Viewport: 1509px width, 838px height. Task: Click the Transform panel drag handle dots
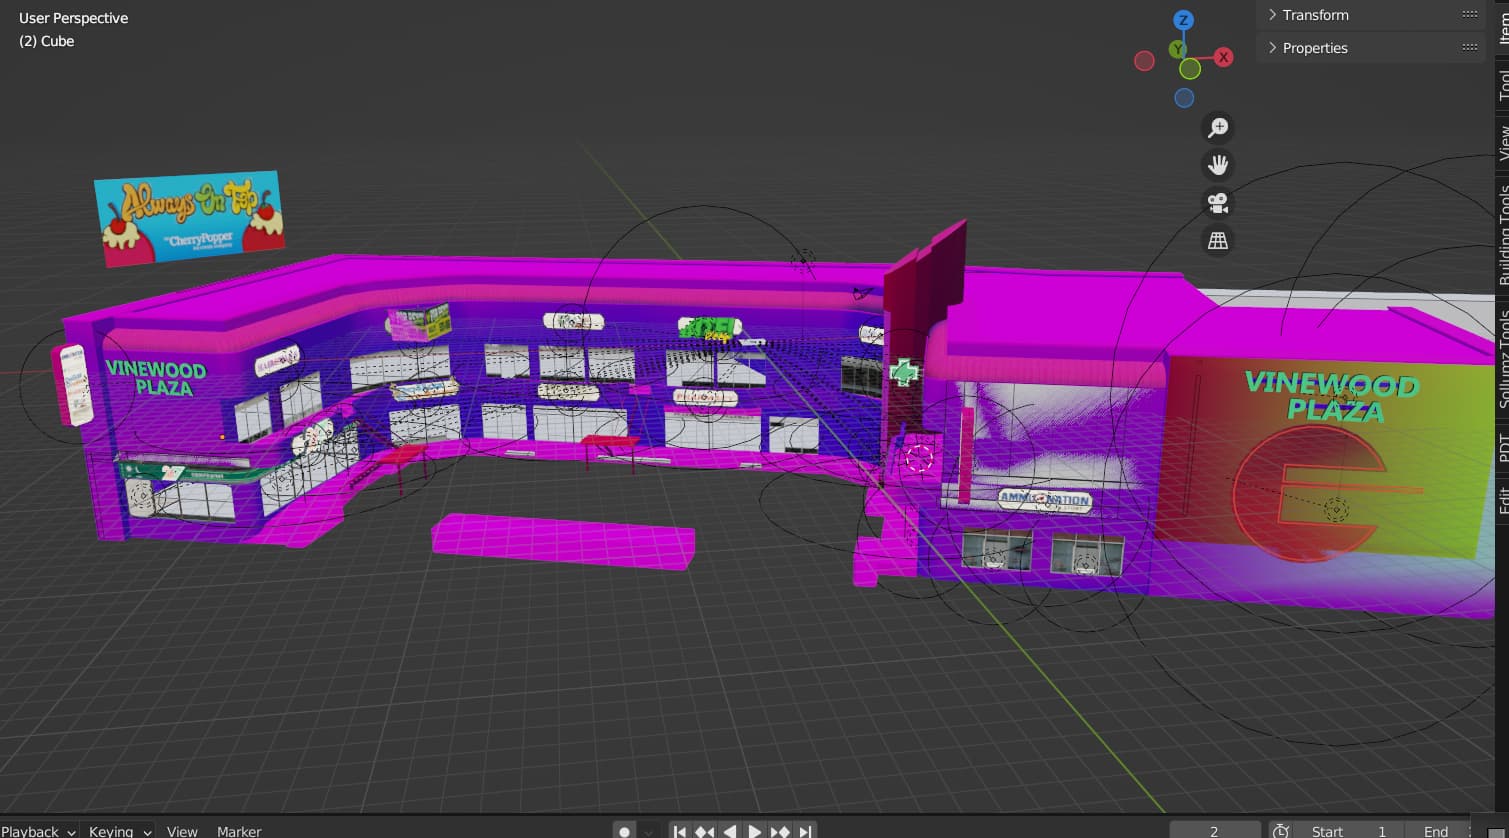(x=1469, y=14)
